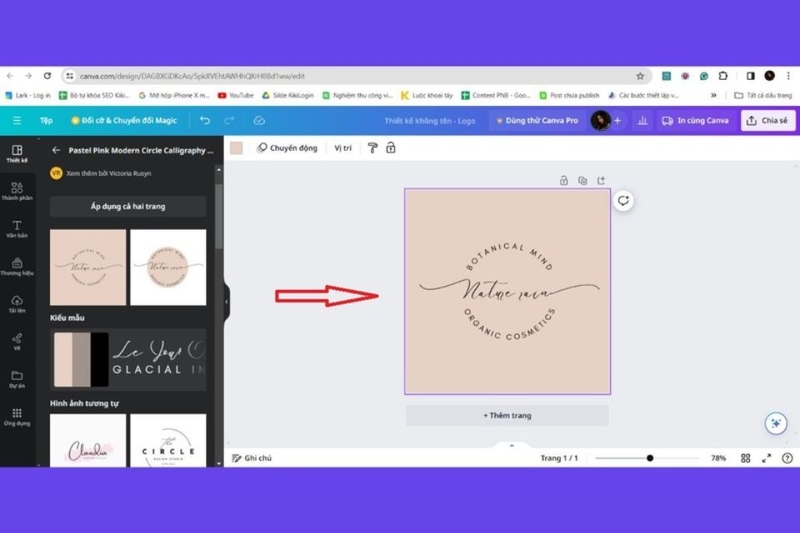Click the Chia sẻ share button
The height and width of the screenshot is (533, 800).
pos(768,120)
